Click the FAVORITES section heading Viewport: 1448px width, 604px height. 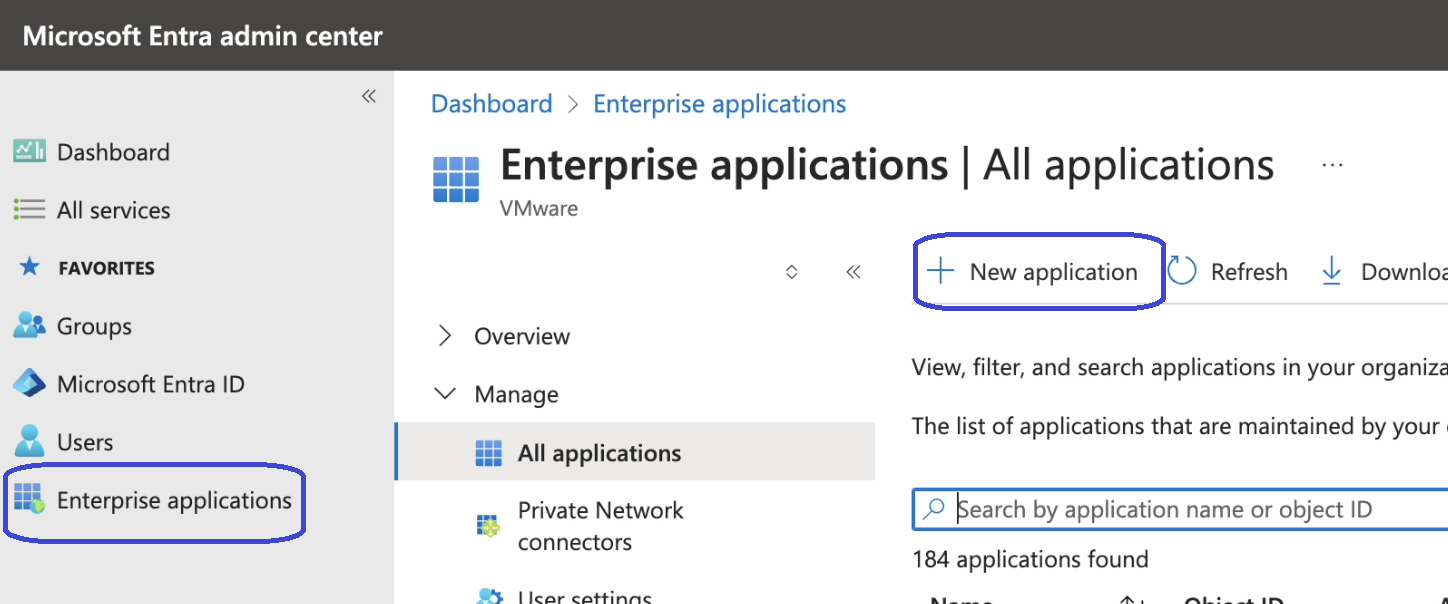[x=107, y=268]
